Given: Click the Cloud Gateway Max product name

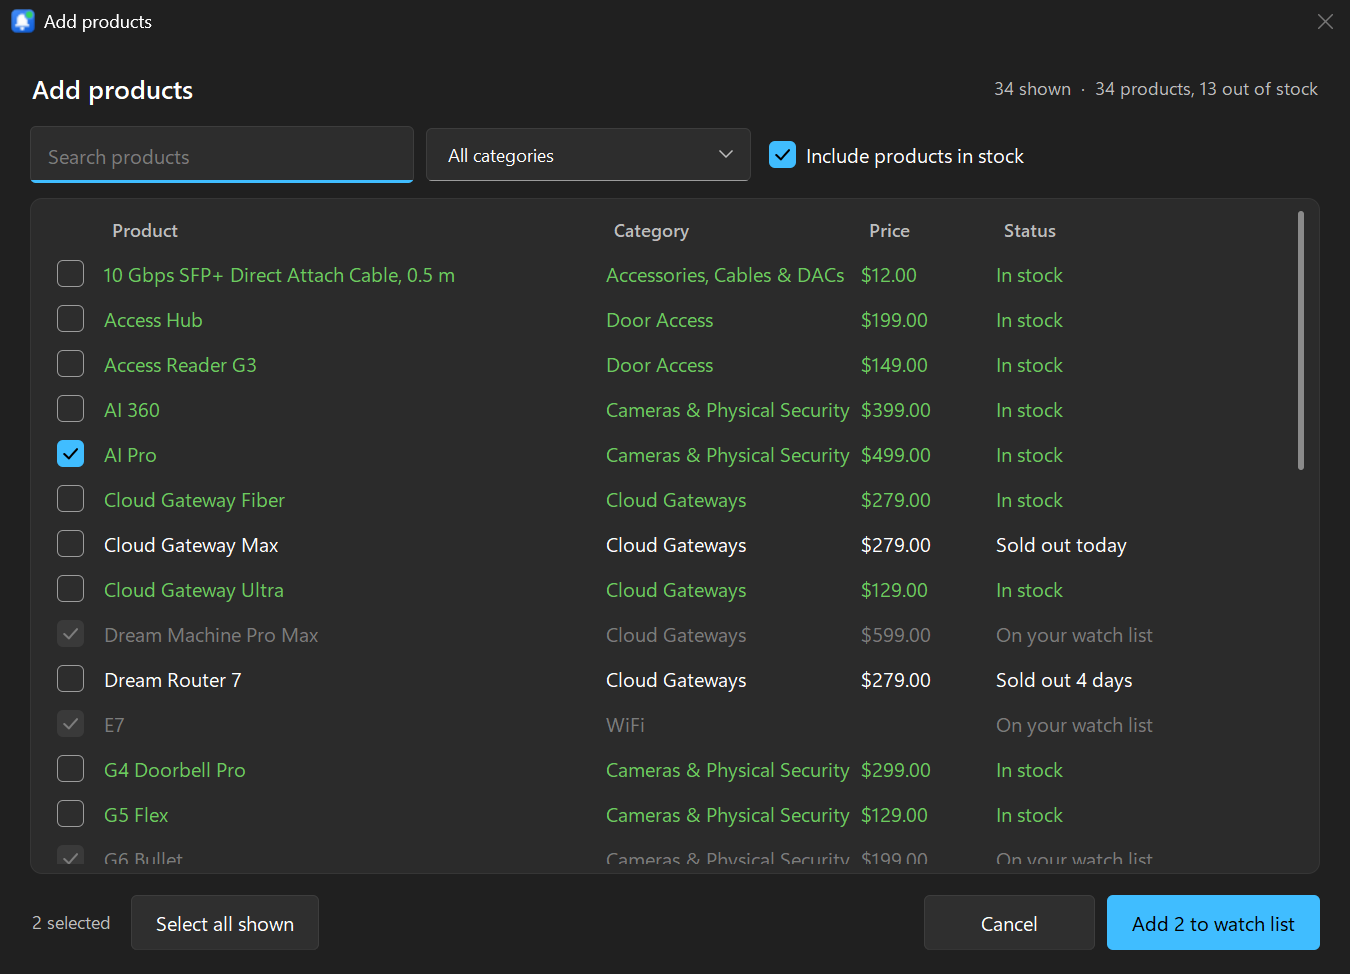Looking at the screenshot, I should (x=191, y=545).
